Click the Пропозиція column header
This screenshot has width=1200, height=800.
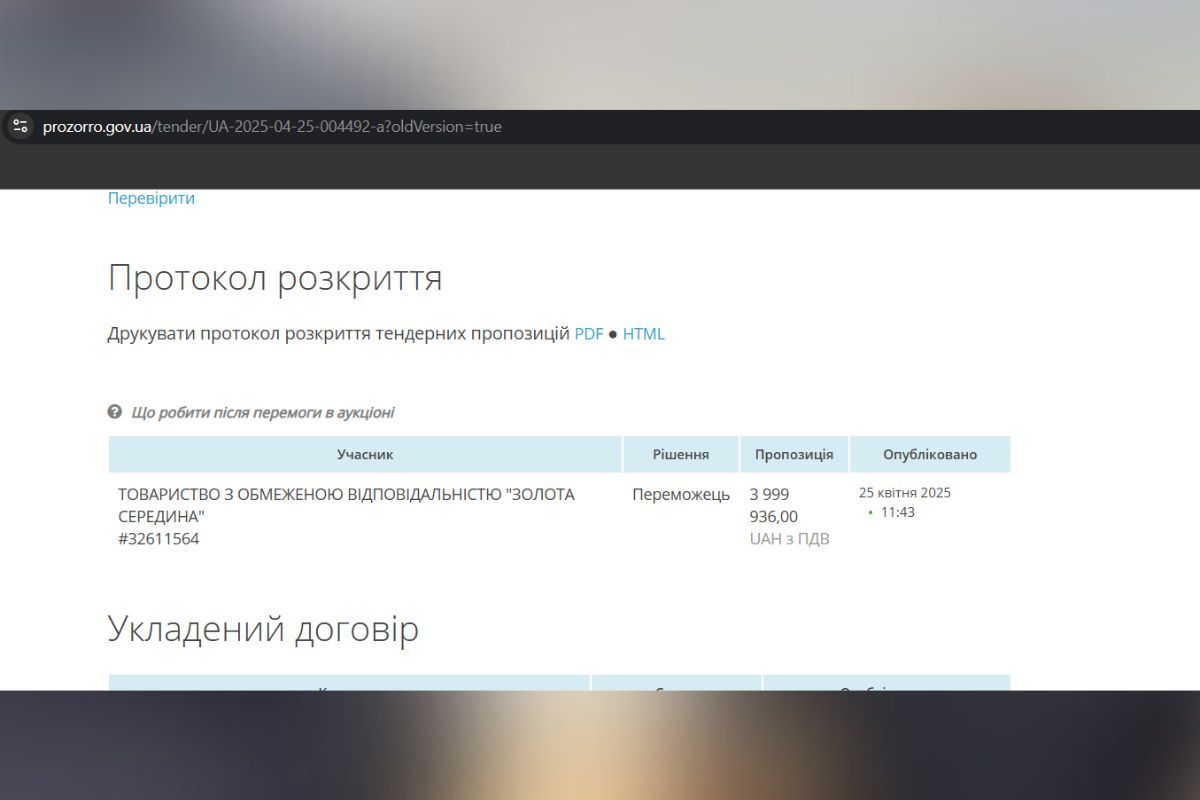794,454
